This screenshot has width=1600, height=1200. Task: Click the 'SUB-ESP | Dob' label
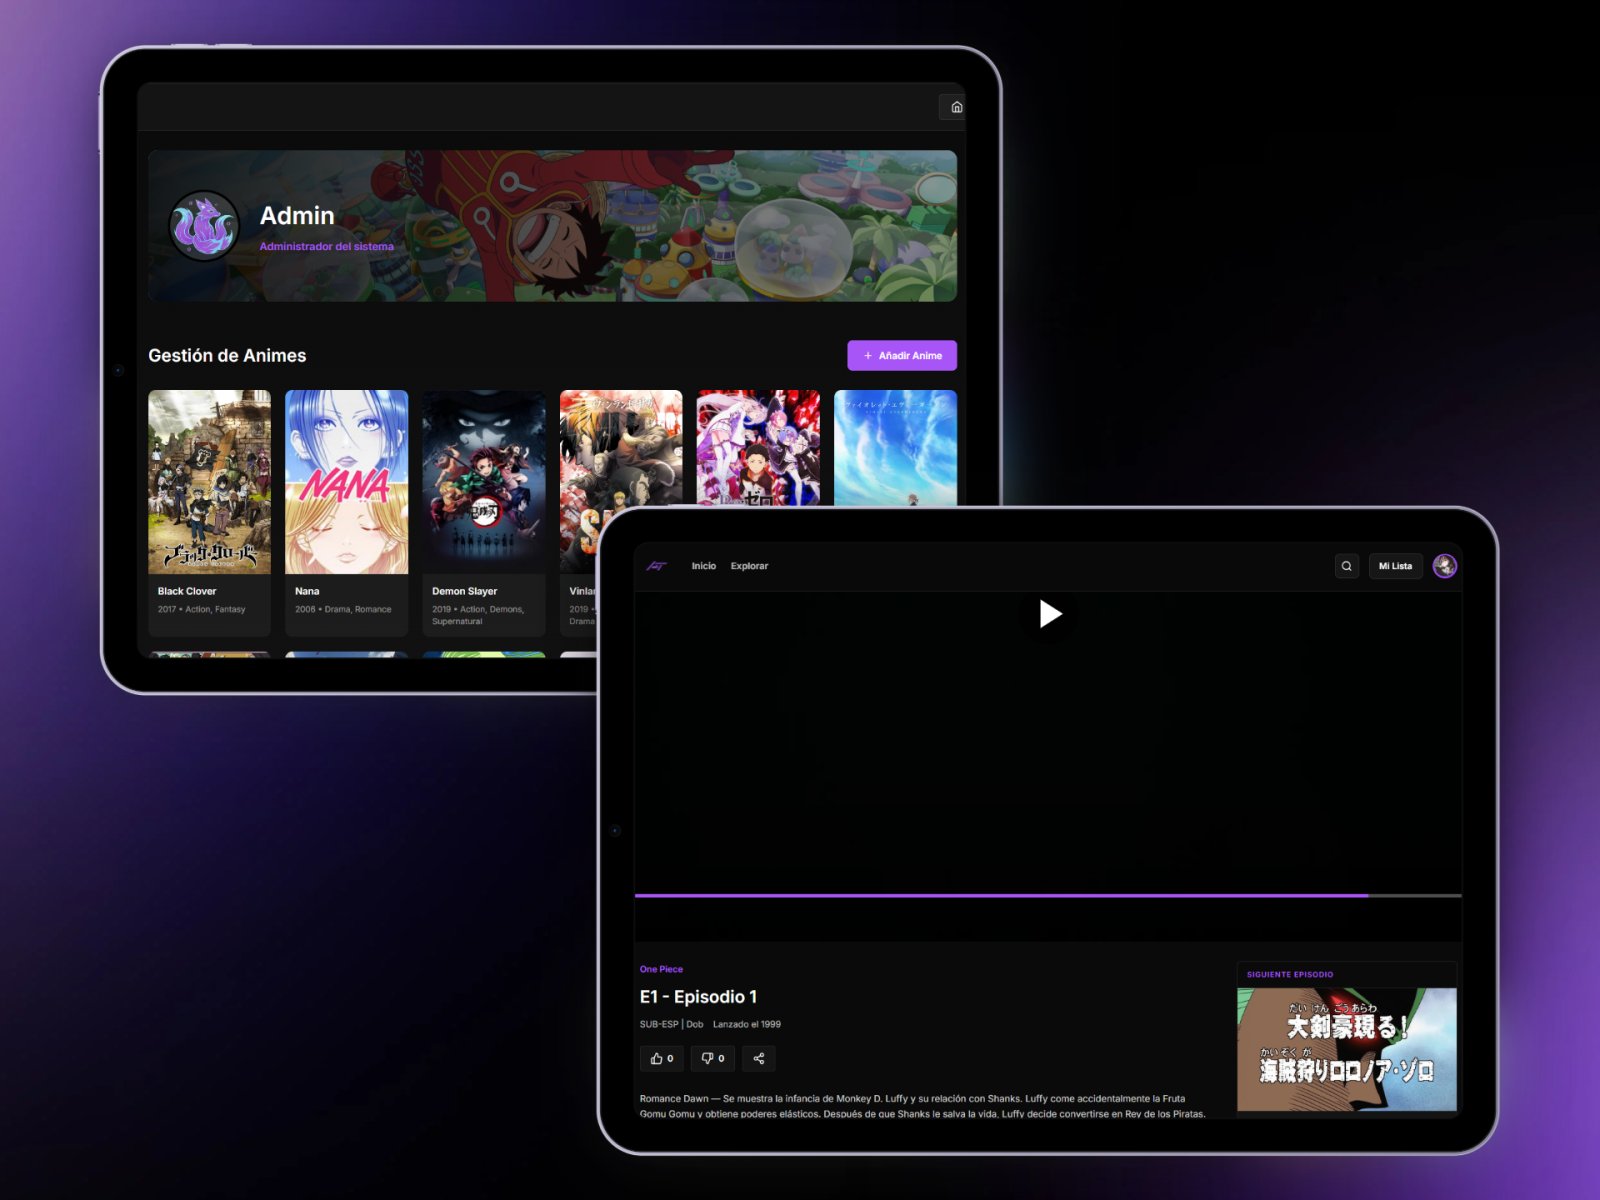(671, 1024)
